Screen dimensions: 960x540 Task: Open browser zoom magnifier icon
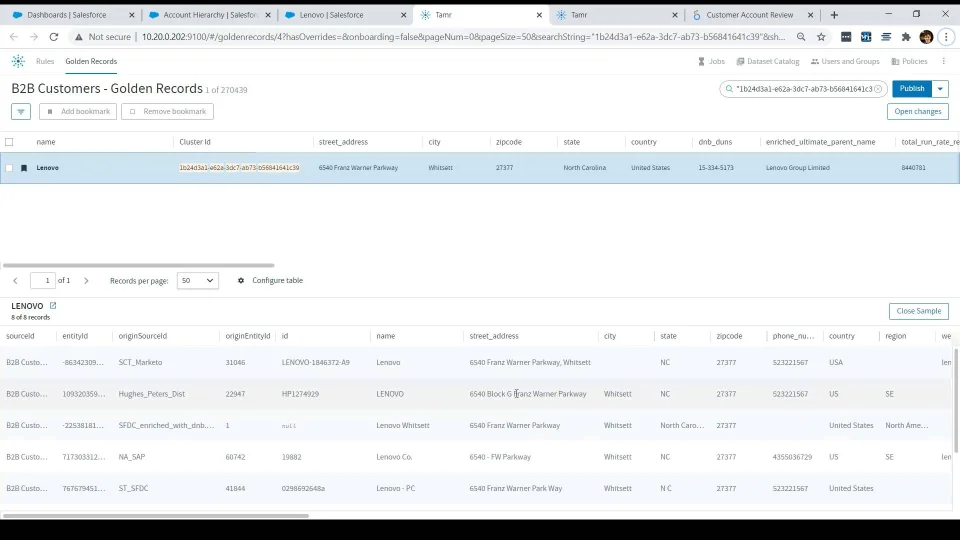click(801, 37)
